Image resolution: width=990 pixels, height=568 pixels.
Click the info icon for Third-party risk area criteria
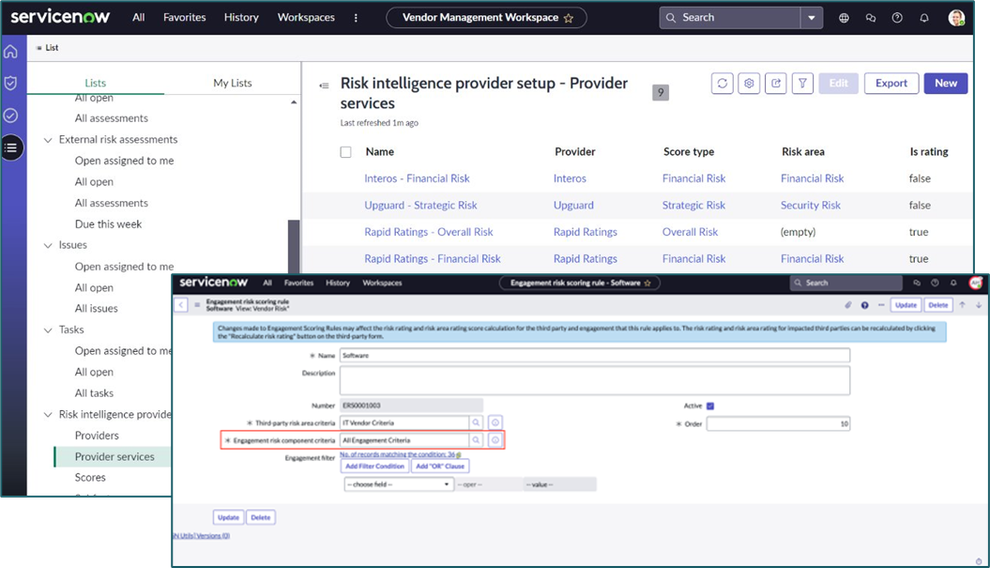[496, 422]
